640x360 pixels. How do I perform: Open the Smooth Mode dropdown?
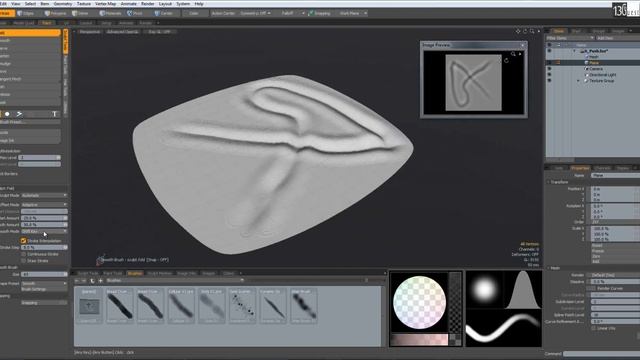44,231
